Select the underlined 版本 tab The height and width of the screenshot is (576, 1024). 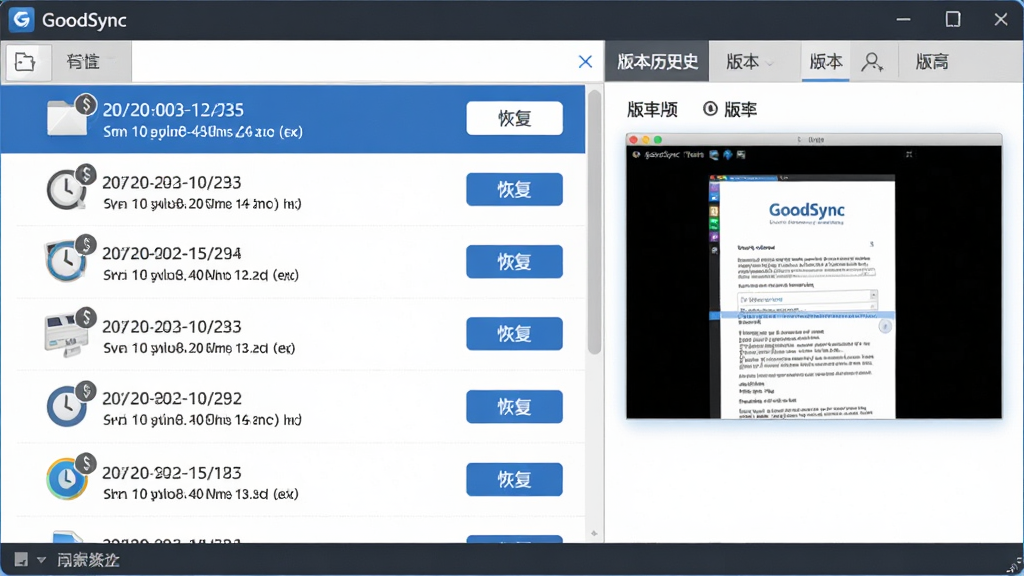coord(825,62)
